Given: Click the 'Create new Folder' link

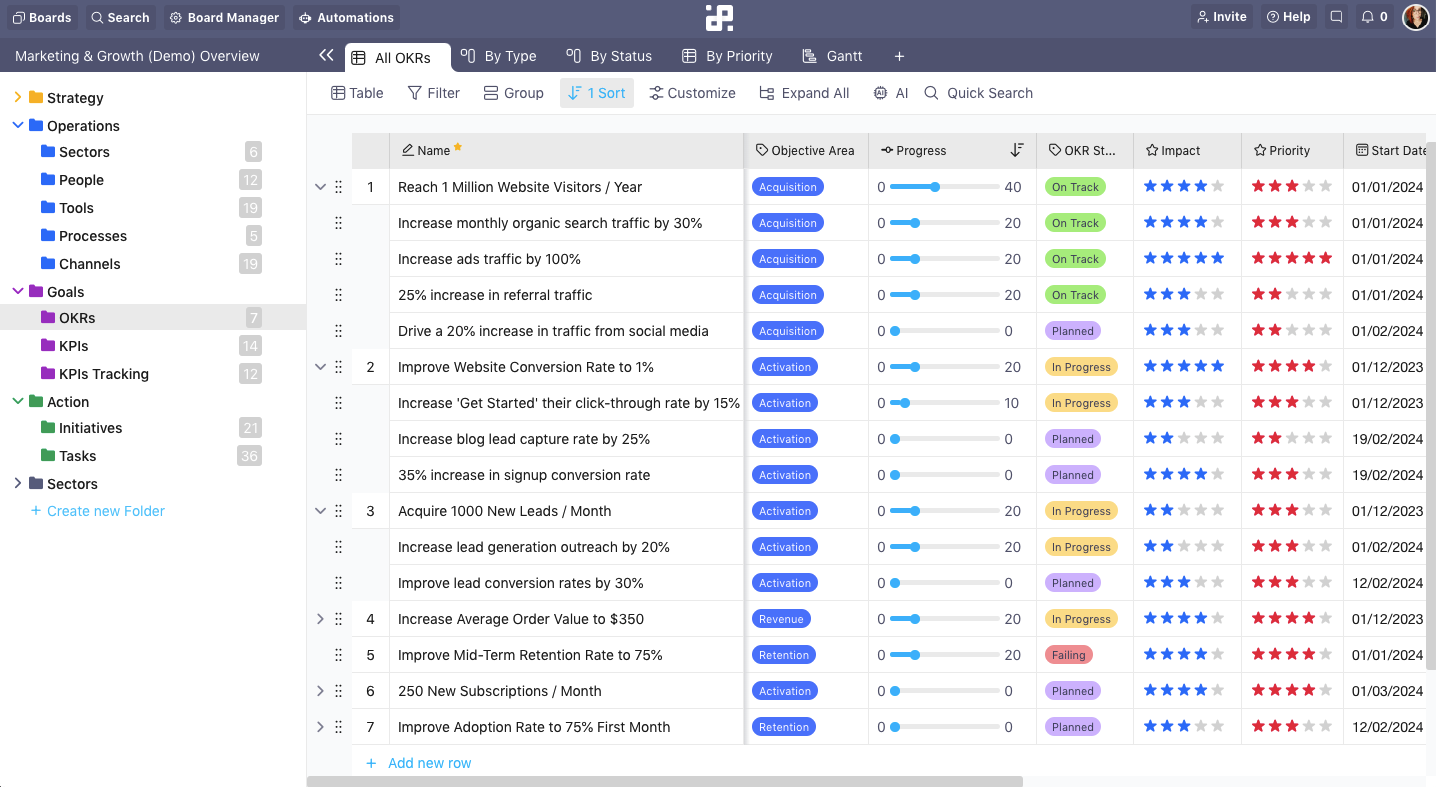Looking at the screenshot, I should 99,511.
